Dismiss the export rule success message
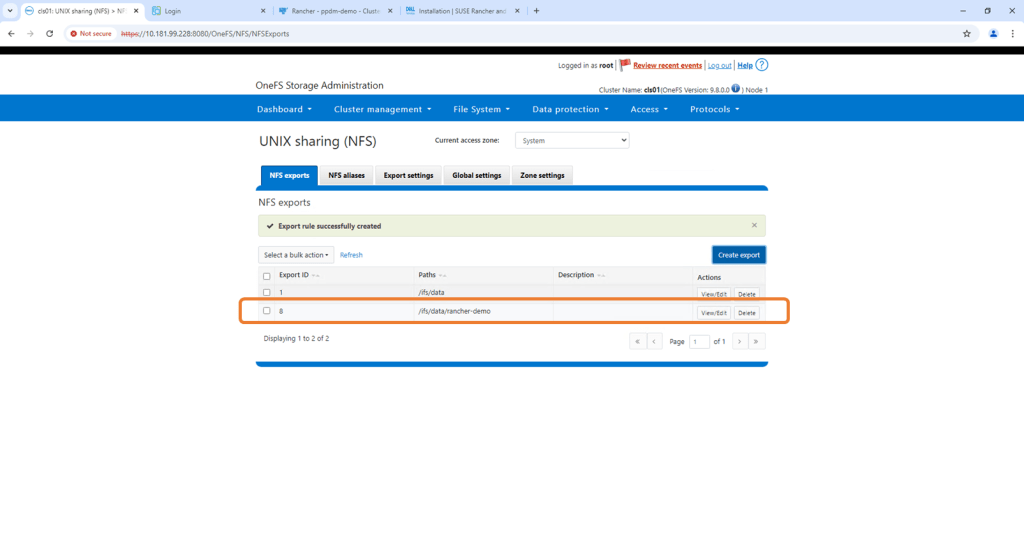 754,226
